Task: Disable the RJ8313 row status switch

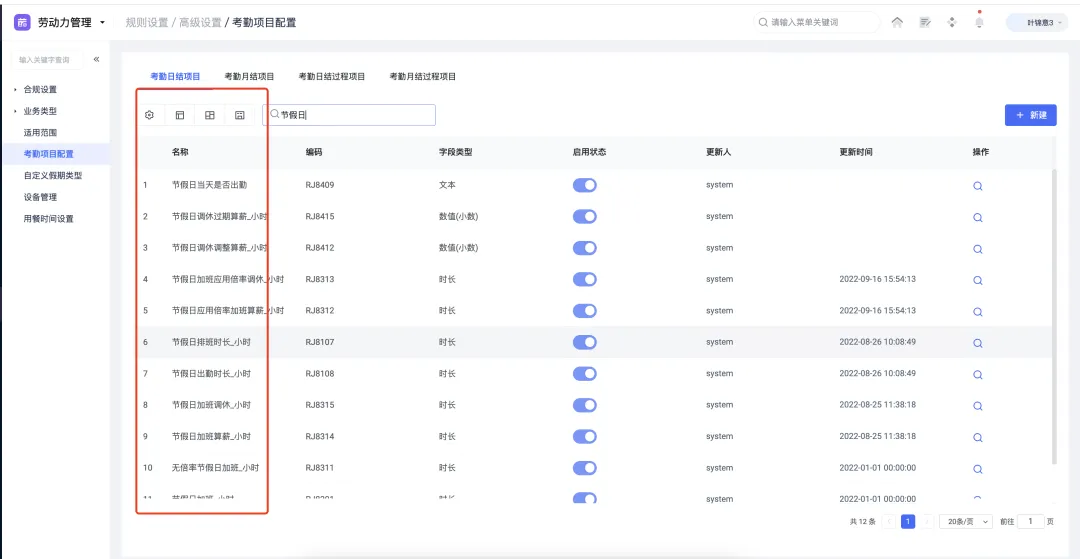Action: [x=584, y=279]
